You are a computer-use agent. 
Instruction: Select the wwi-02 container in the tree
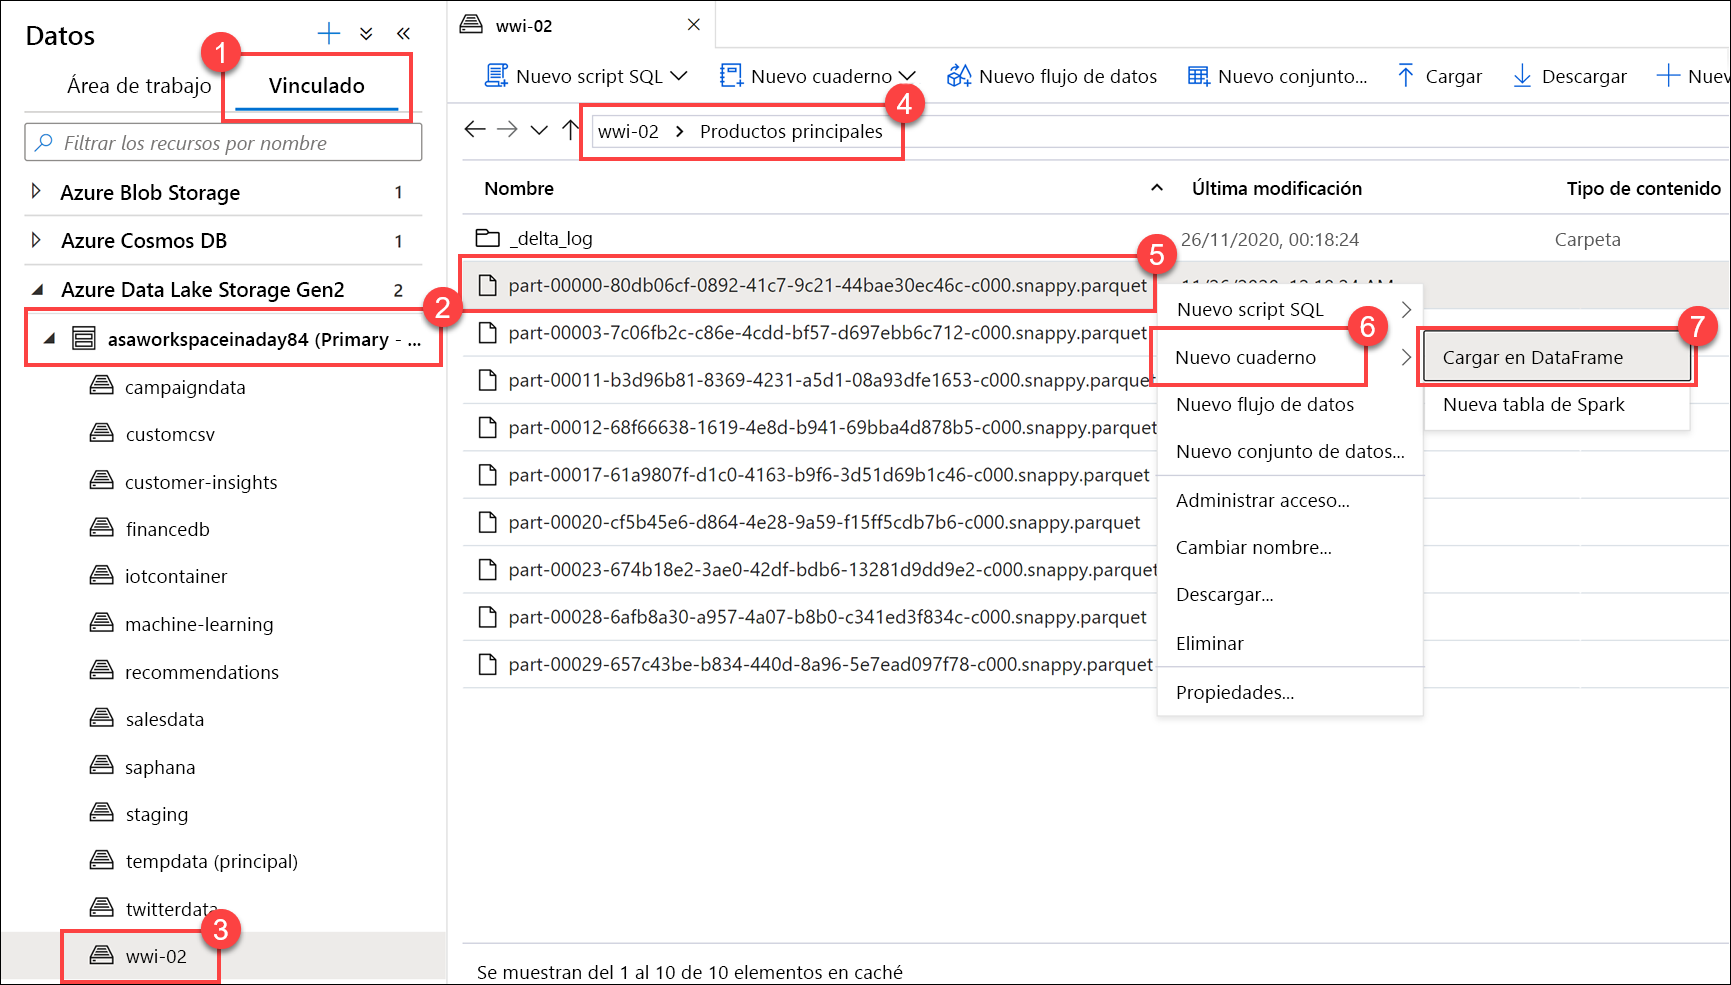(x=156, y=956)
